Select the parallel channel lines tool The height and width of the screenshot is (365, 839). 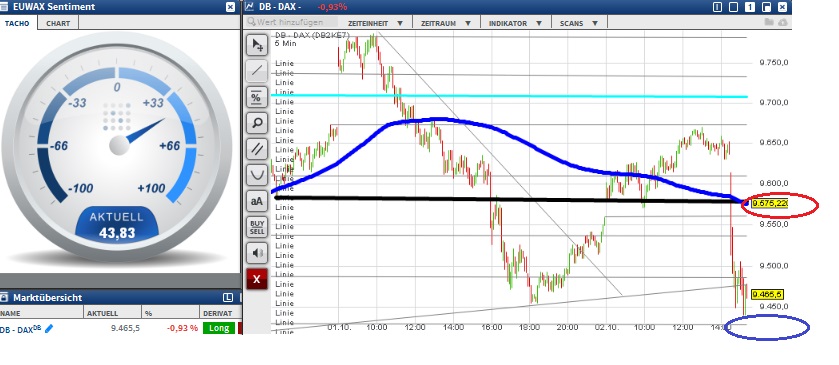[257, 149]
